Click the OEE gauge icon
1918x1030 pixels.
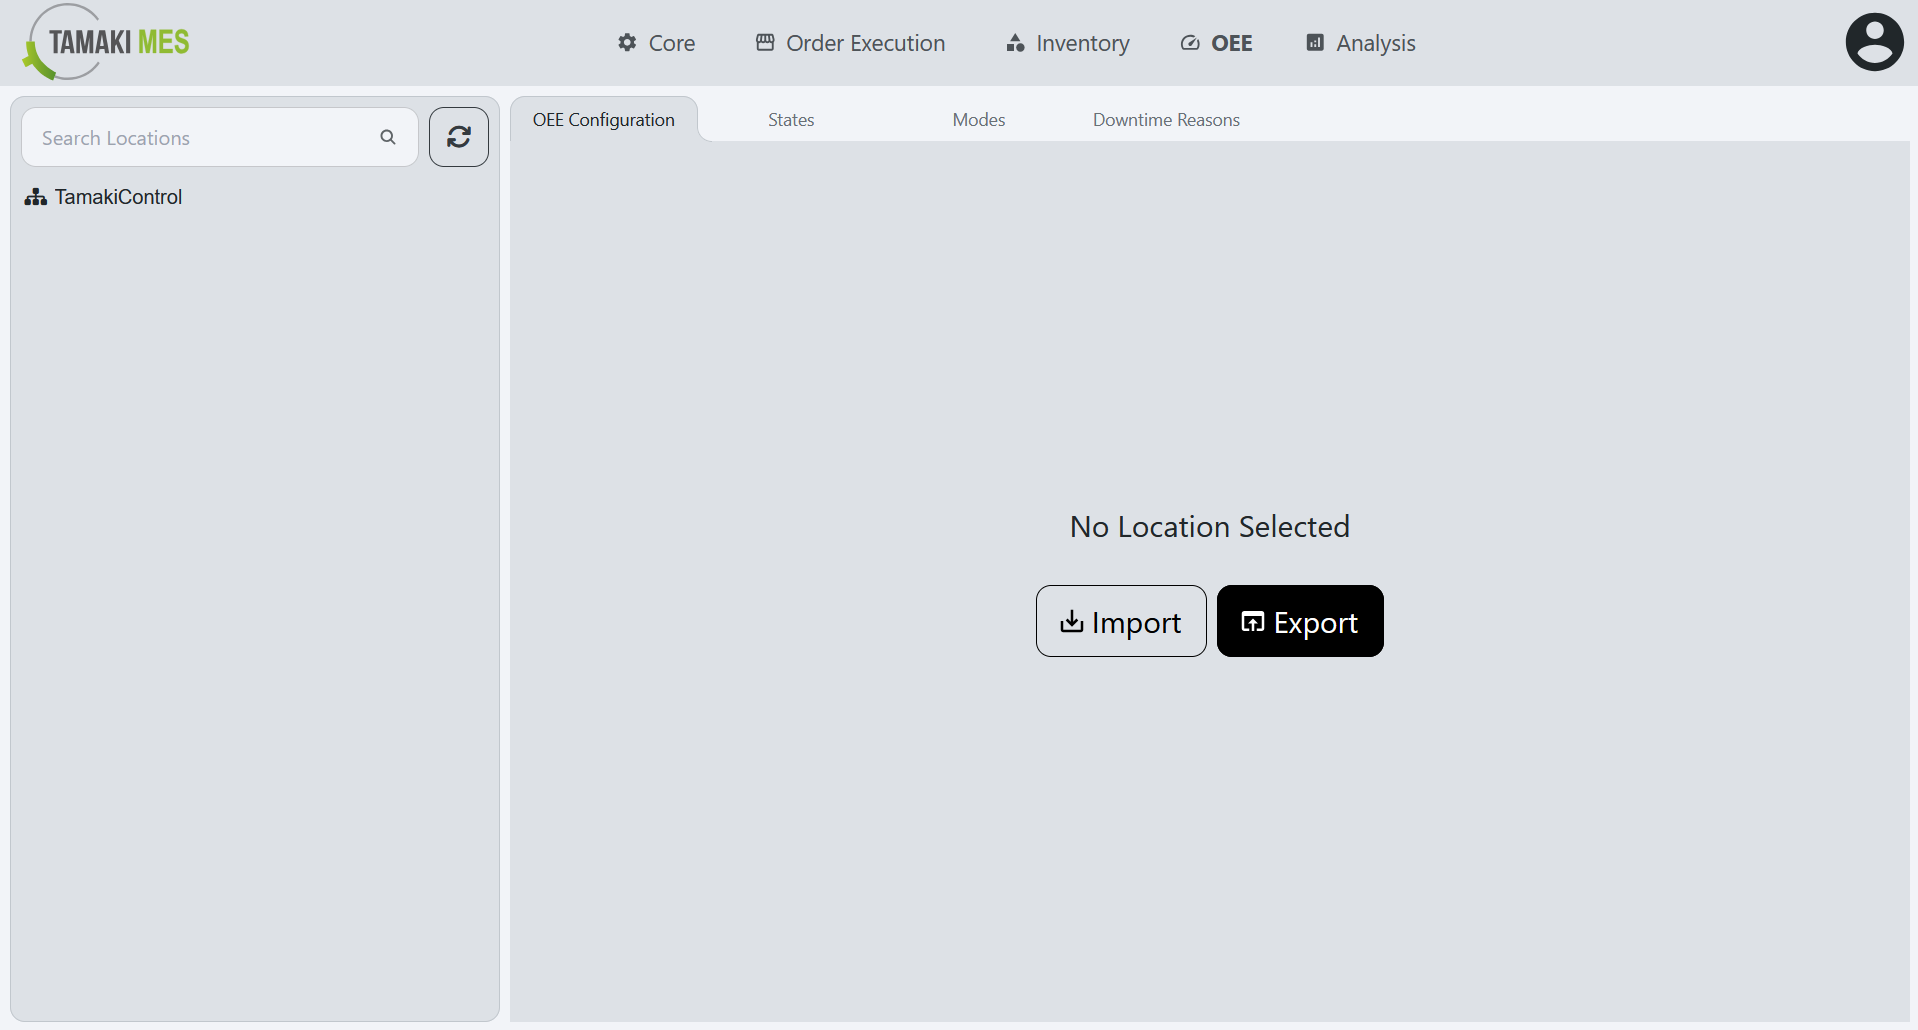pos(1189,42)
